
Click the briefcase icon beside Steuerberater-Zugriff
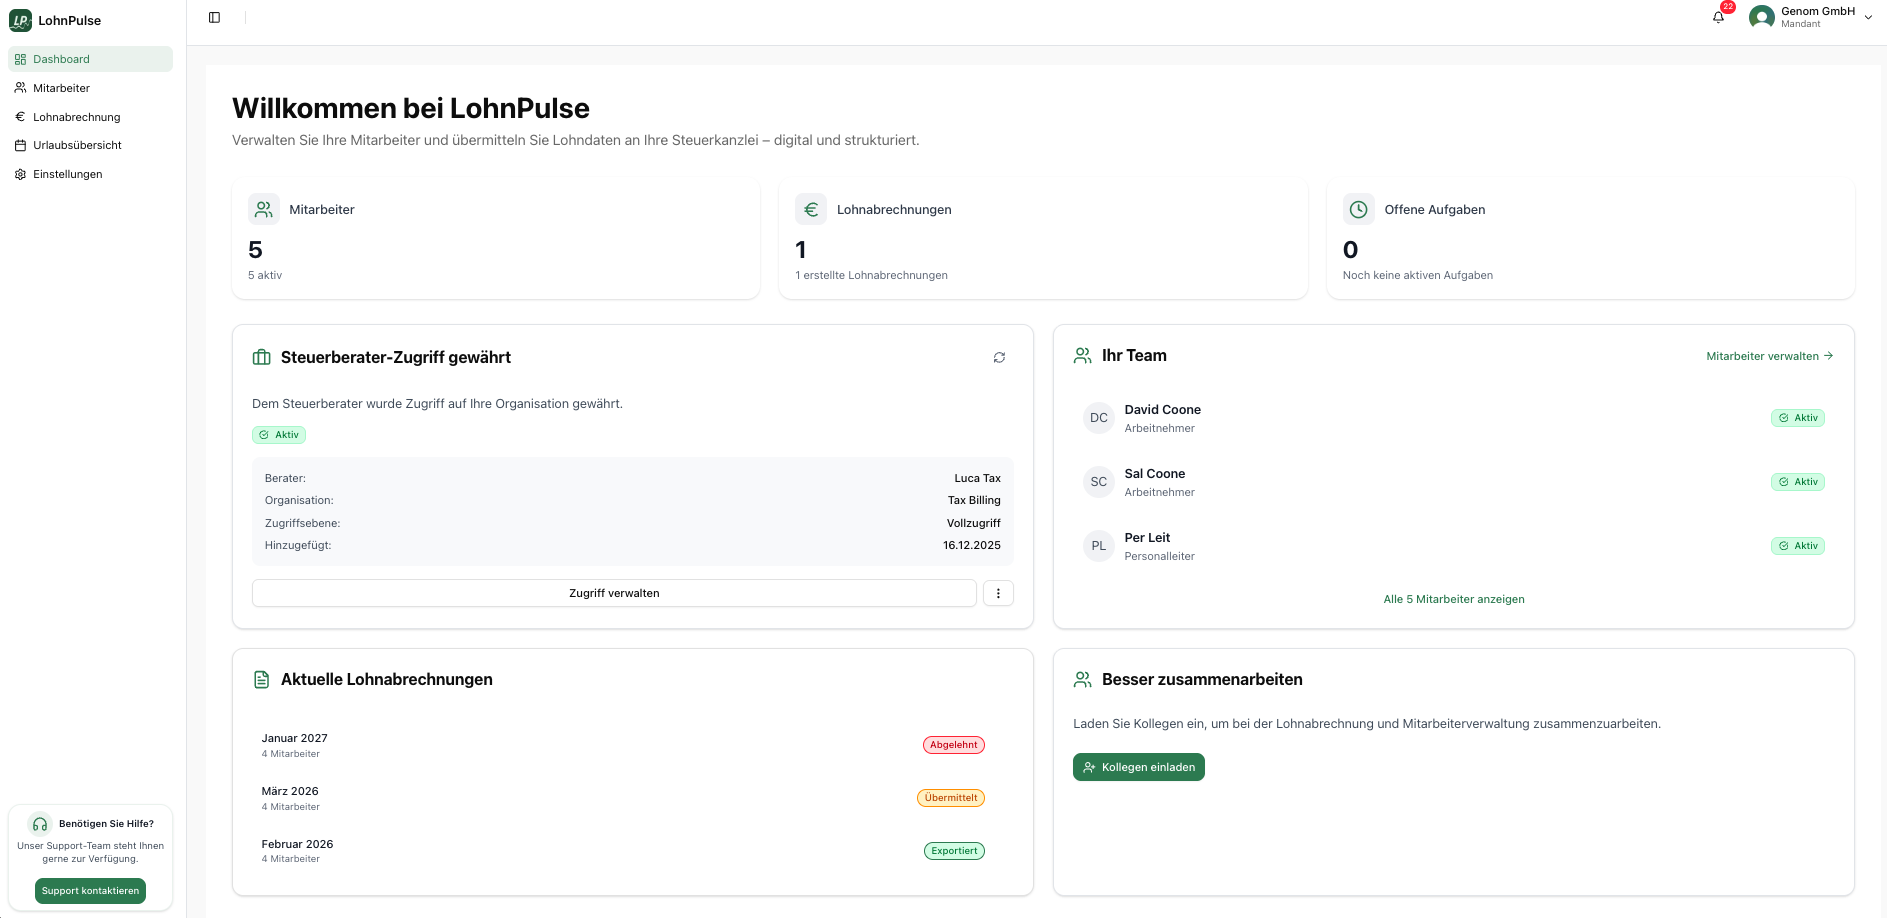pos(261,357)
